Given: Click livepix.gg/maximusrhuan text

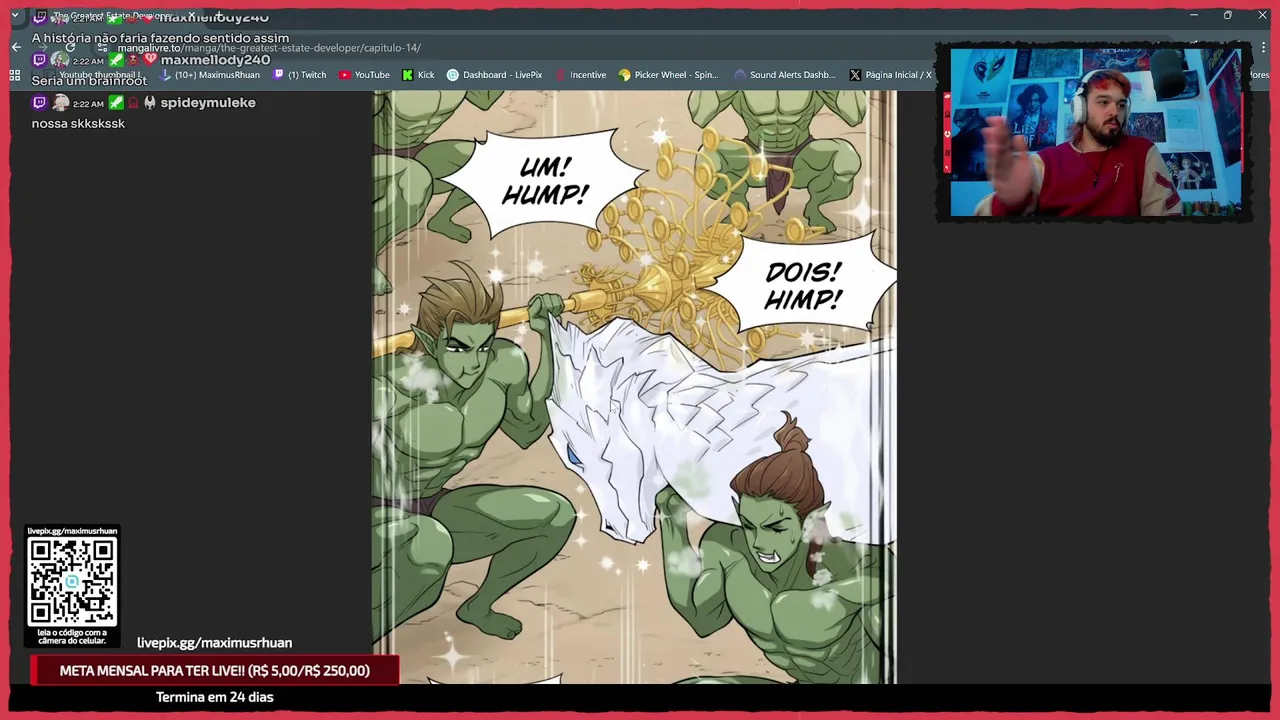Looking at the screenshot, I should [x=214, y=643].
